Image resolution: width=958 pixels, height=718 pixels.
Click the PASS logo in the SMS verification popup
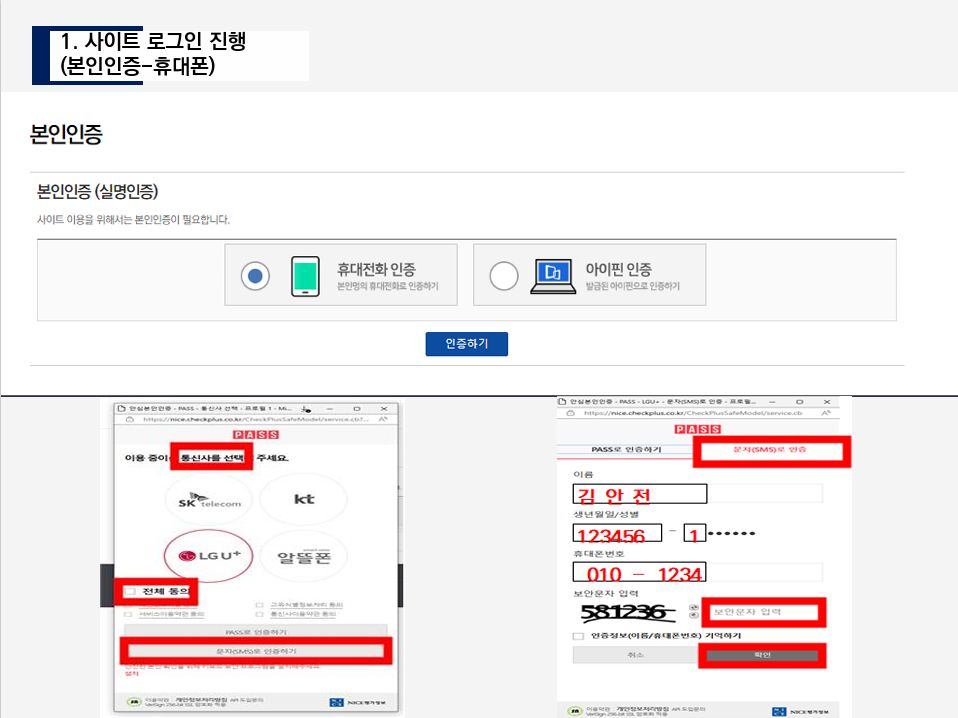698,429
